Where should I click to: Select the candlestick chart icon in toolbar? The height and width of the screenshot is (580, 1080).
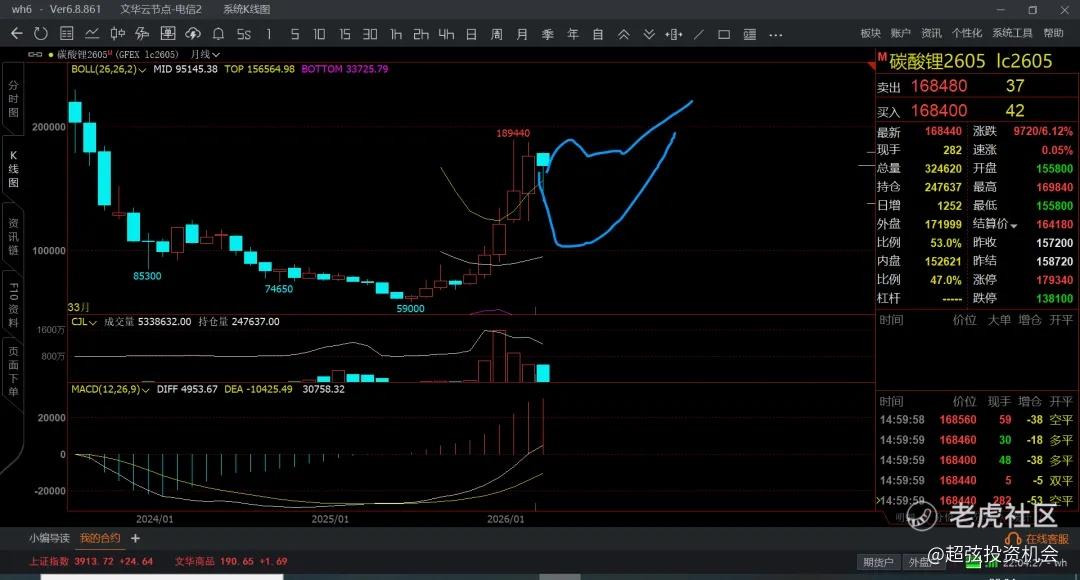coord(118,33)
